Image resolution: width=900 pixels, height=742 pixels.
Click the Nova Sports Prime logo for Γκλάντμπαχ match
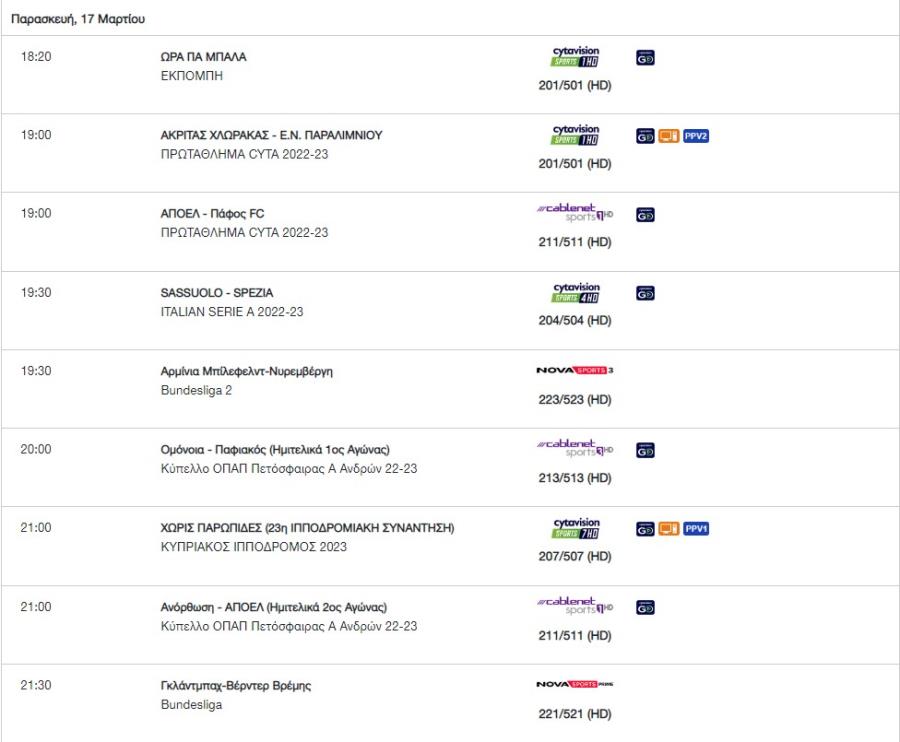575,685
